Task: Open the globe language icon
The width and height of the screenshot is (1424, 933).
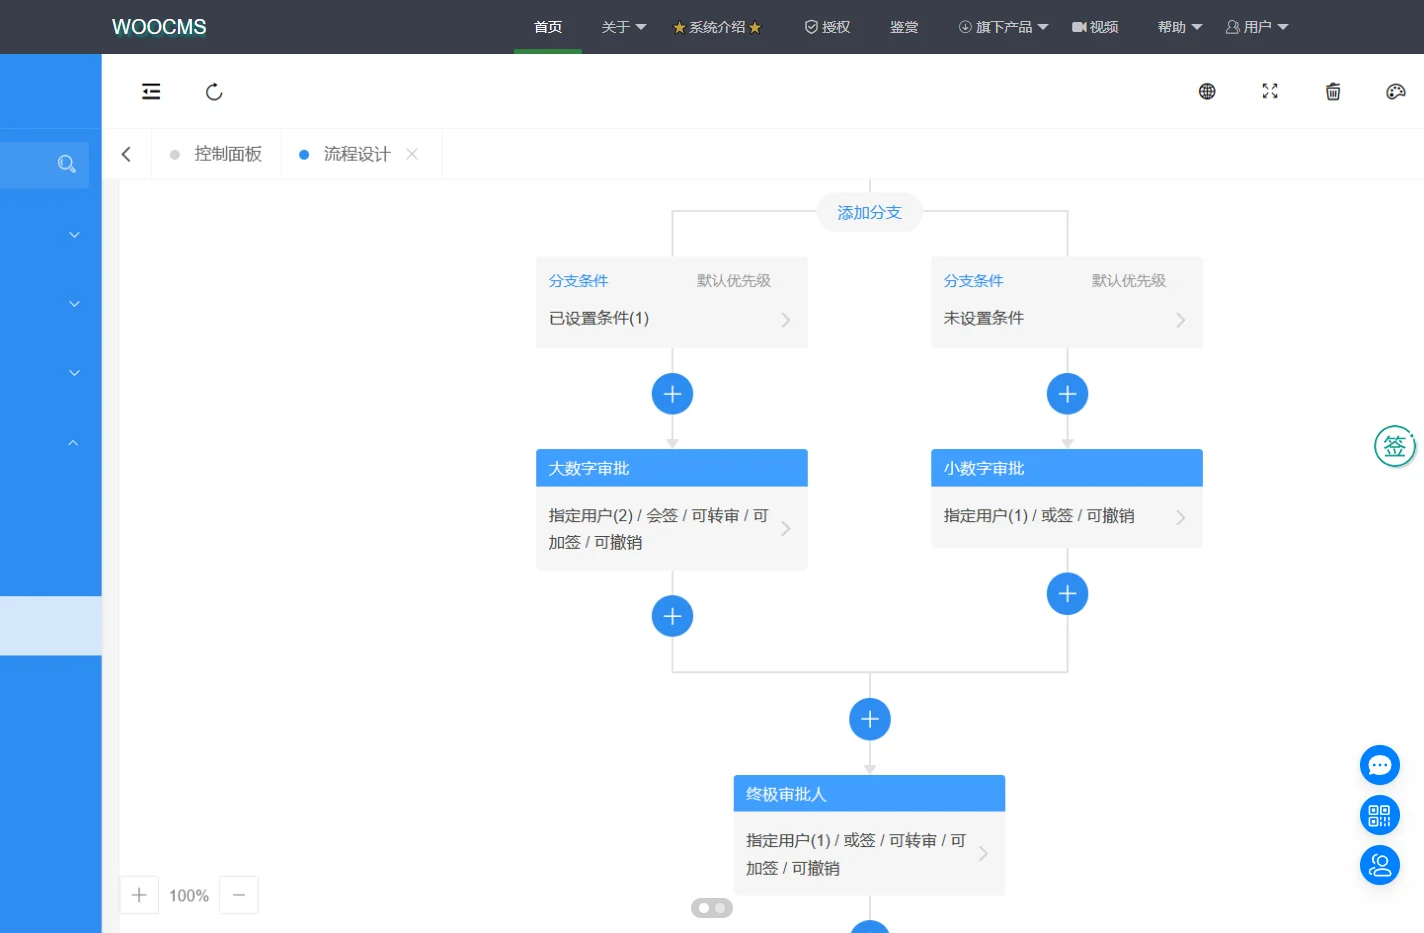Action: click(x=1207, y=91)
